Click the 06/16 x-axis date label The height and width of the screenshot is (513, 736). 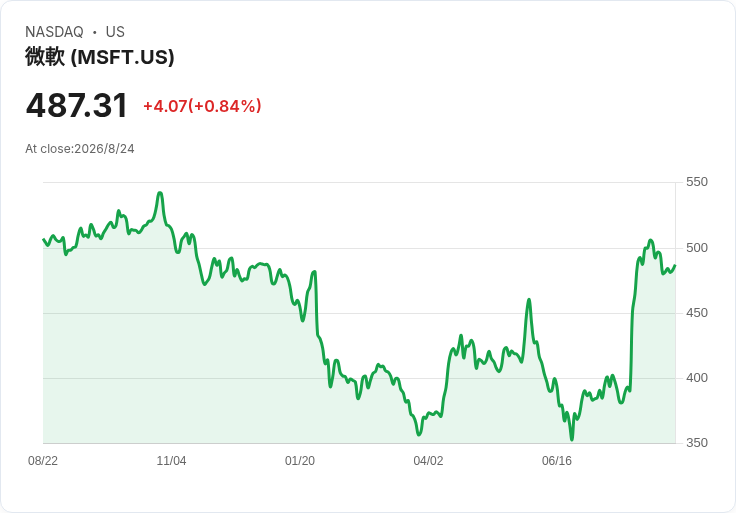557,461
